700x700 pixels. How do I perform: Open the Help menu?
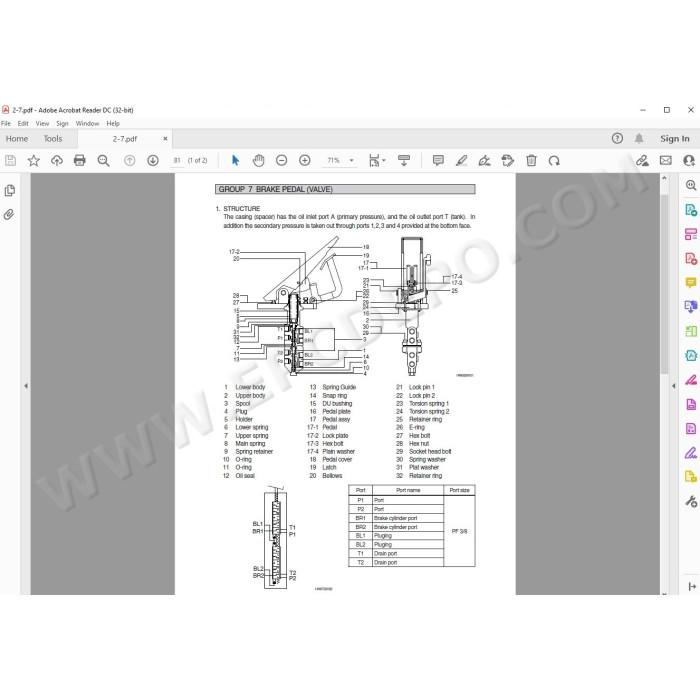113,123
